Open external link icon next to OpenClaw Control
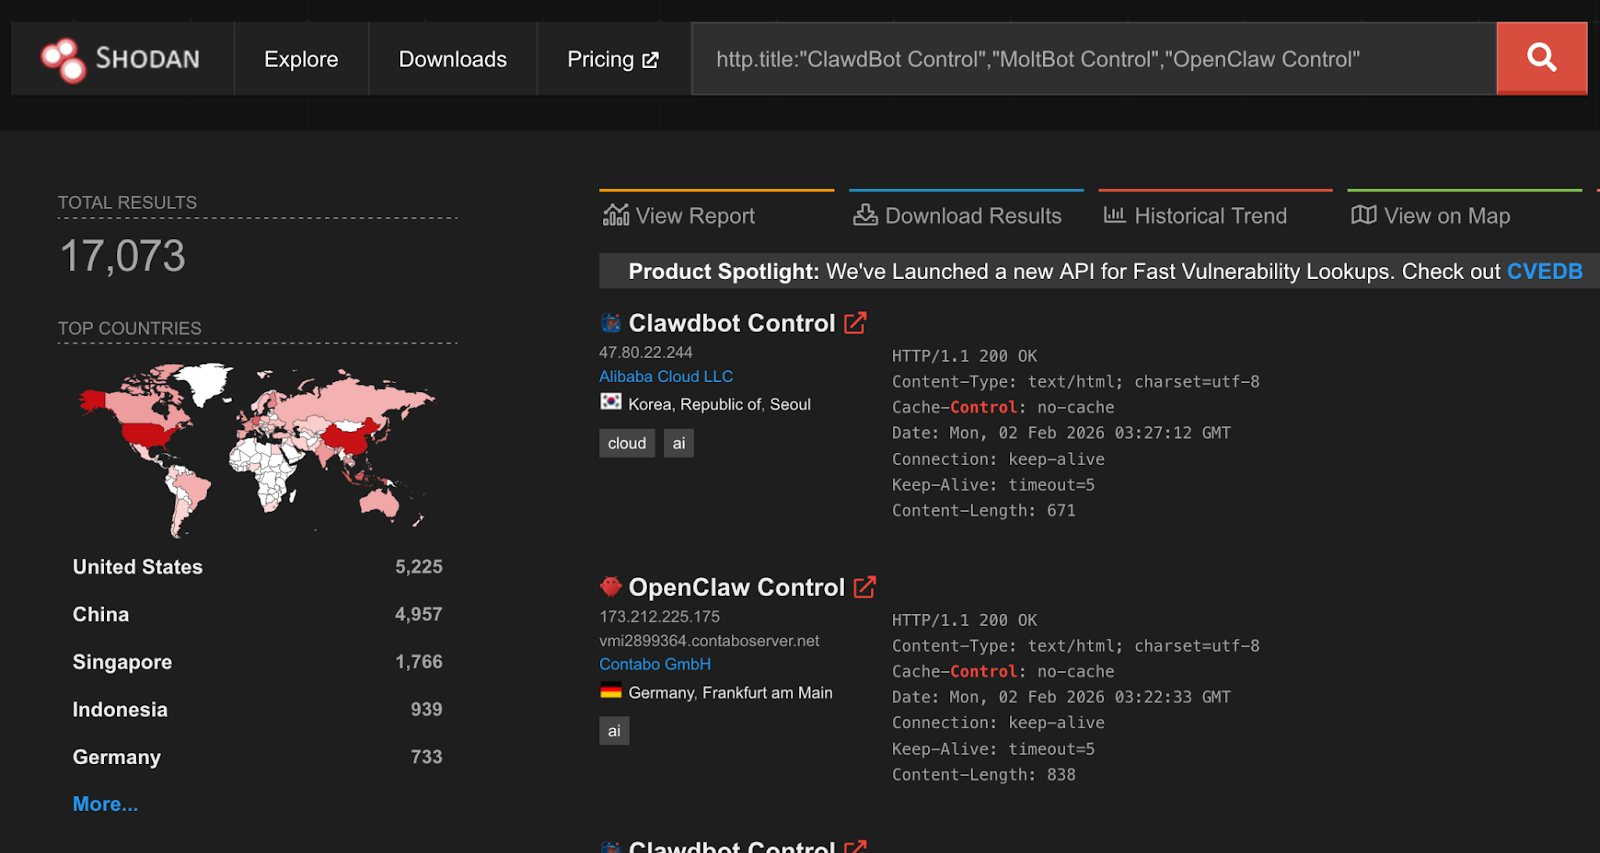1600x853 pixels. (865, 587)
